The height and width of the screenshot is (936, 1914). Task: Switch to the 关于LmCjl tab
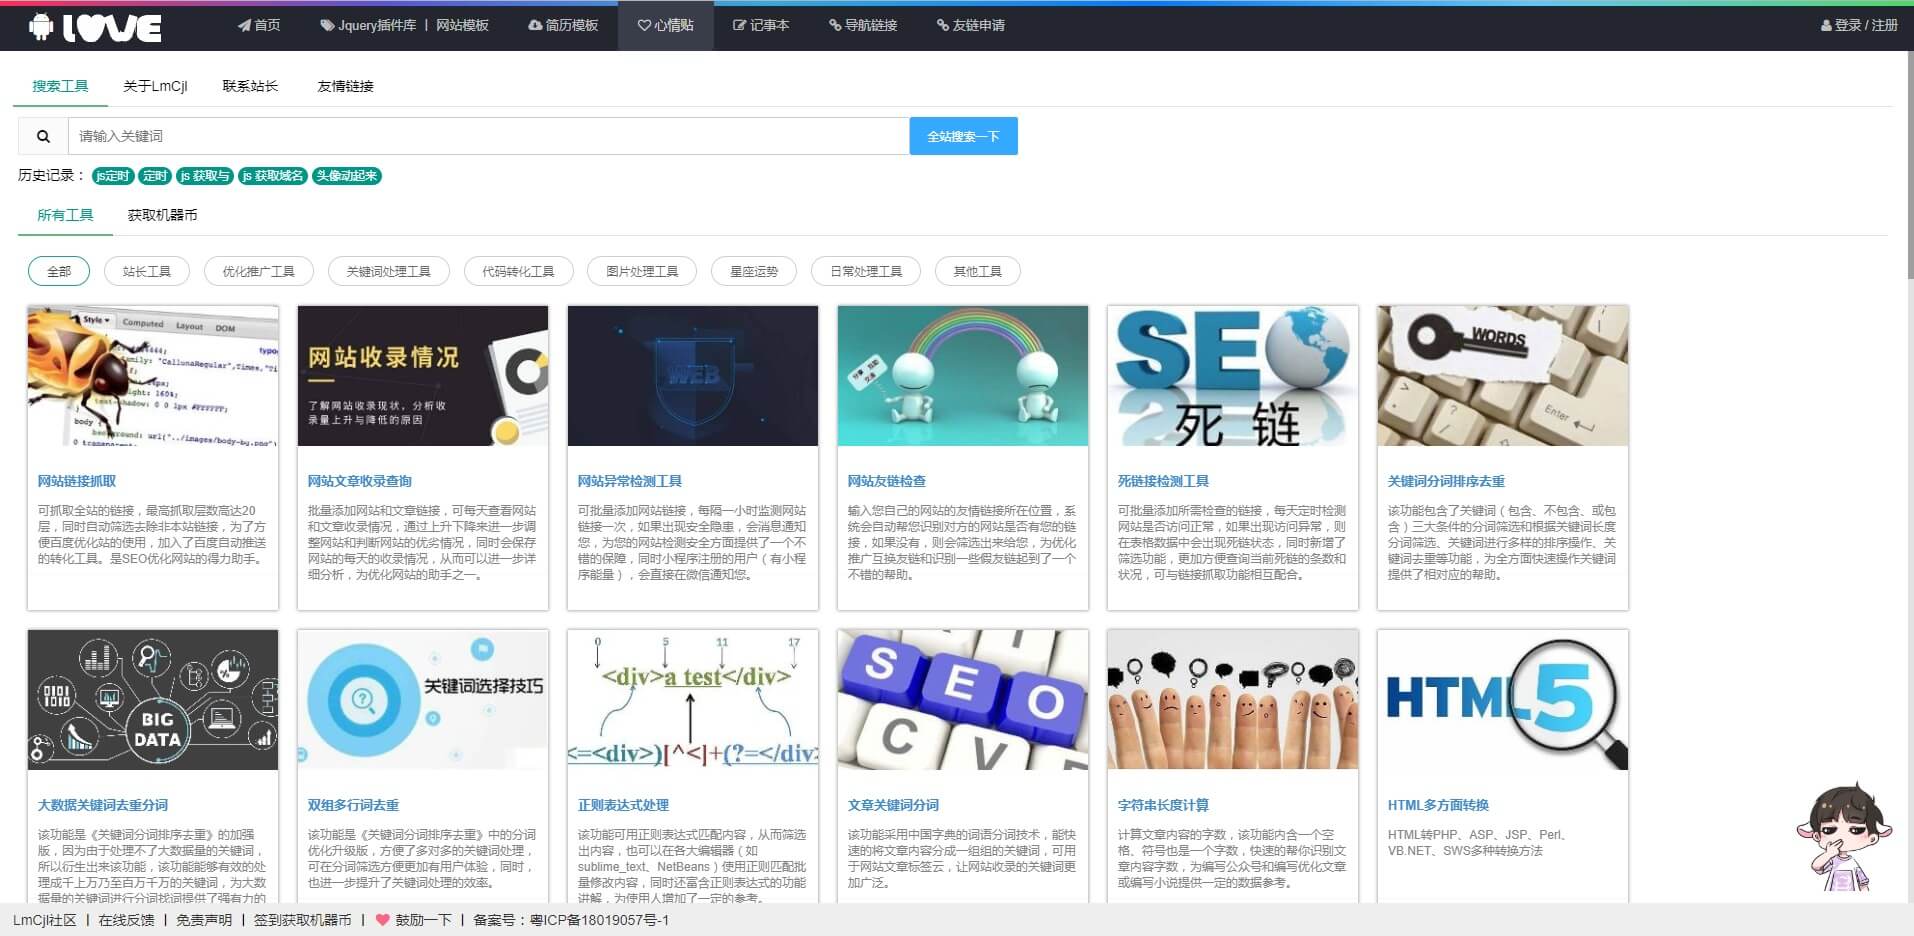click(155, 86)
